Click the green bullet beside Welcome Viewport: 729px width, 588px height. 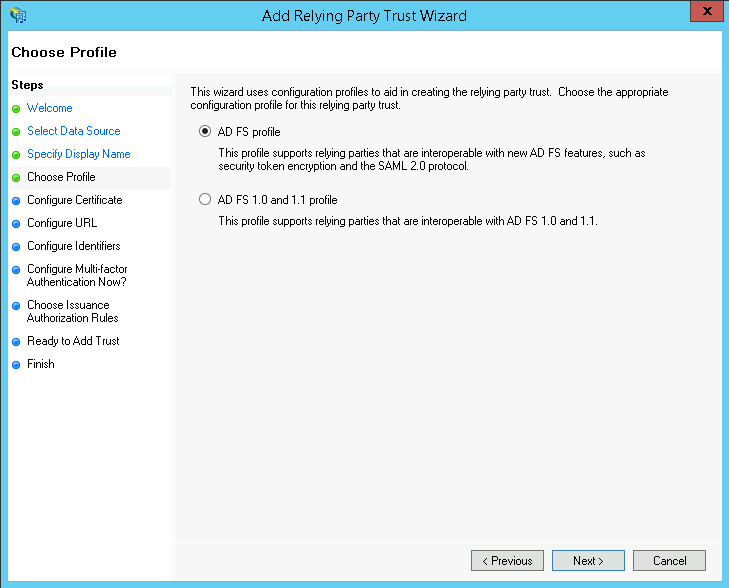[x=16, y=109]
